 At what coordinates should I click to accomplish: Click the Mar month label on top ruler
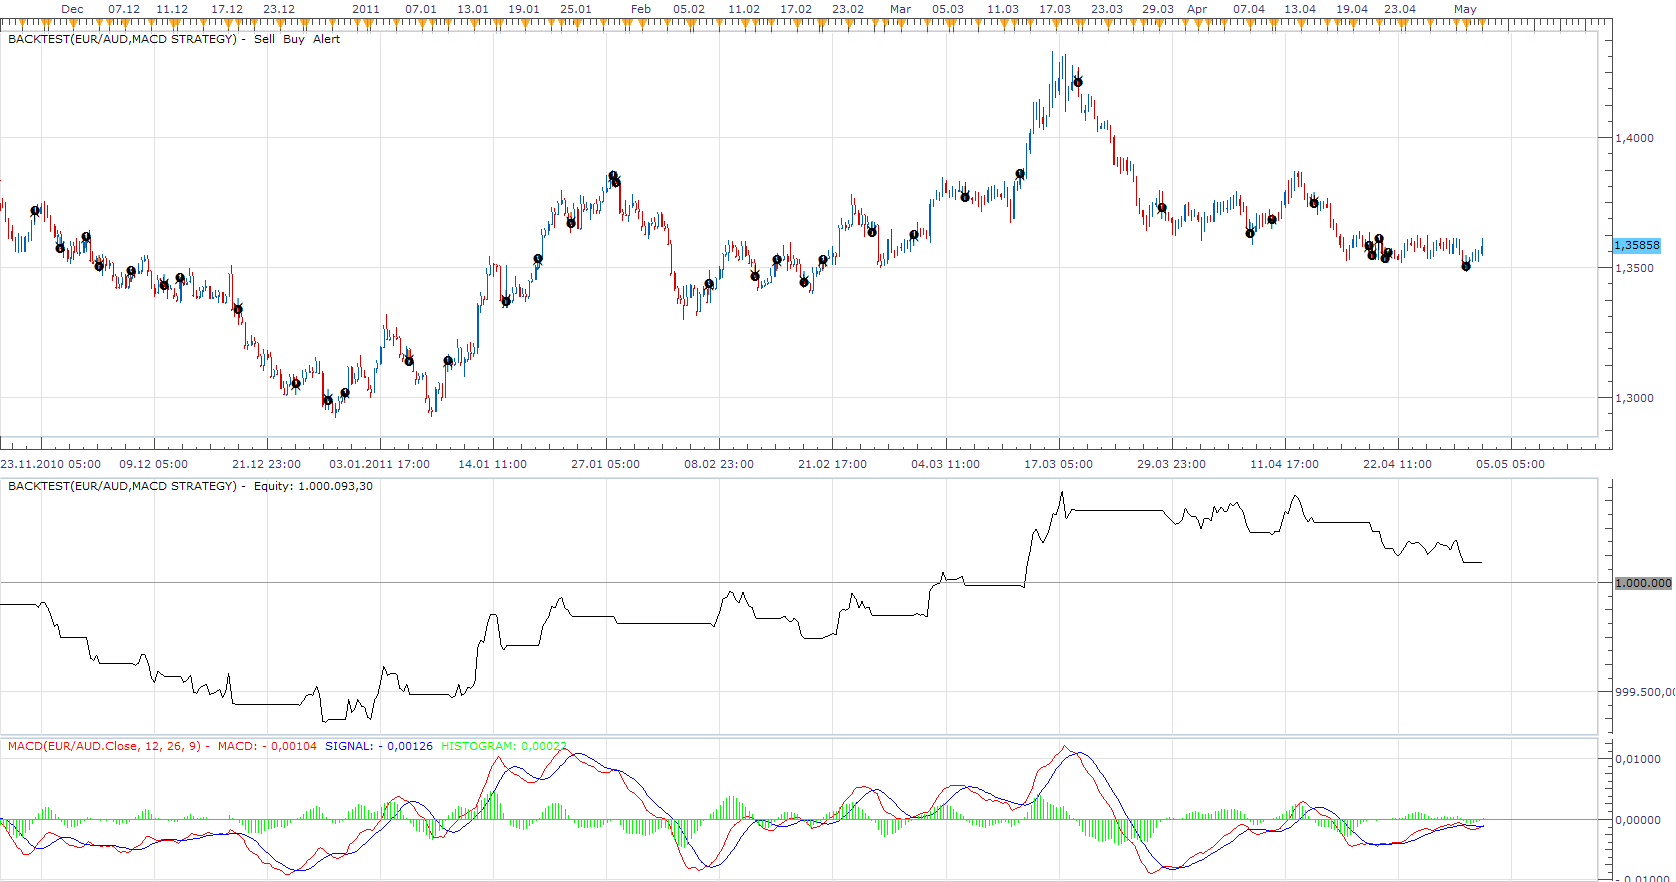[x=900, y=9]
